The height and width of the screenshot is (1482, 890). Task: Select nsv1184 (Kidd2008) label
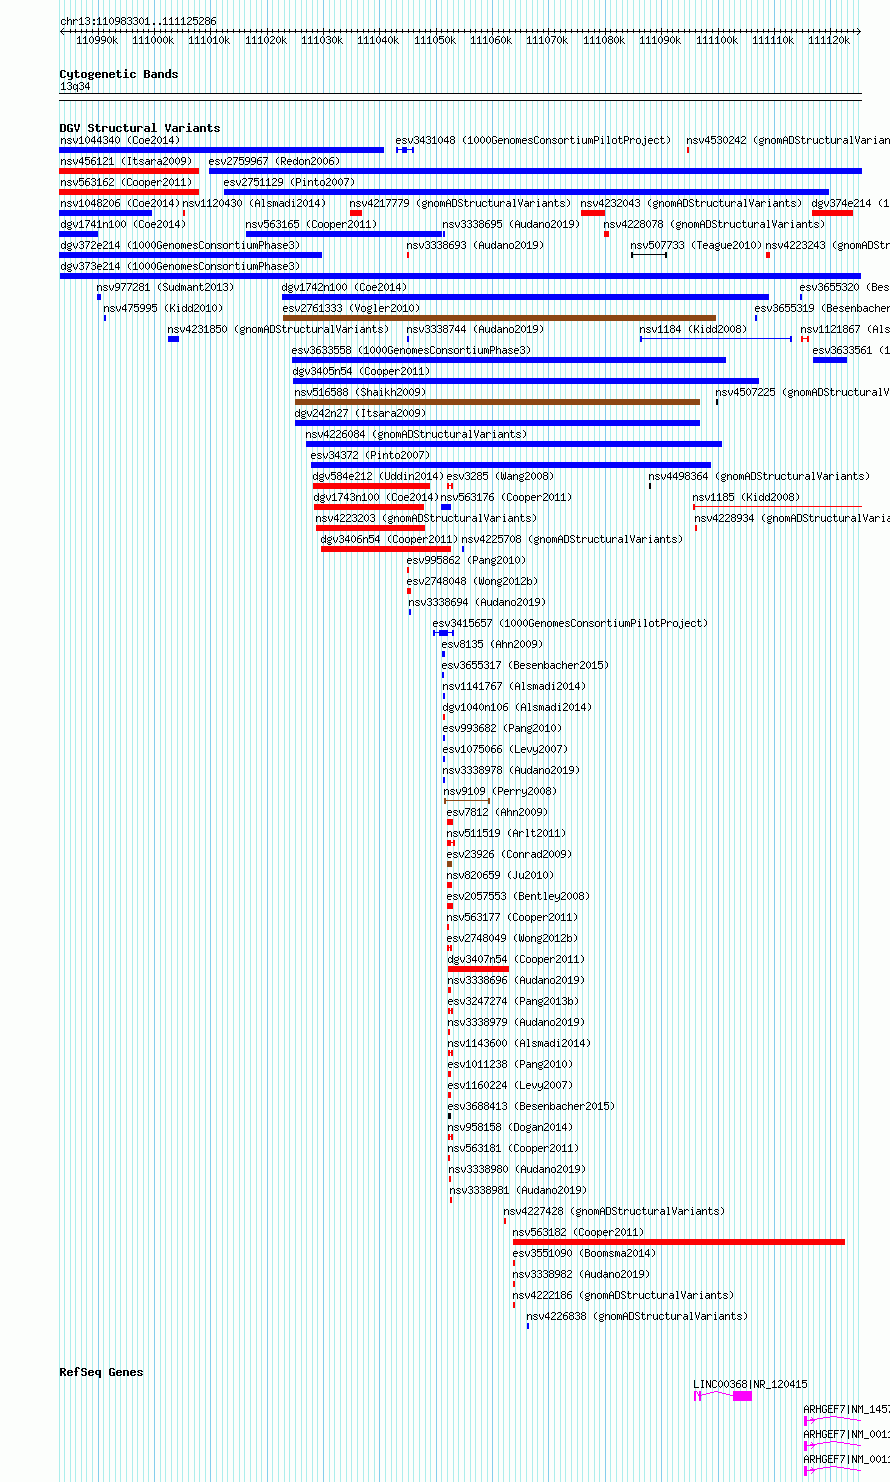pos(693,329)
